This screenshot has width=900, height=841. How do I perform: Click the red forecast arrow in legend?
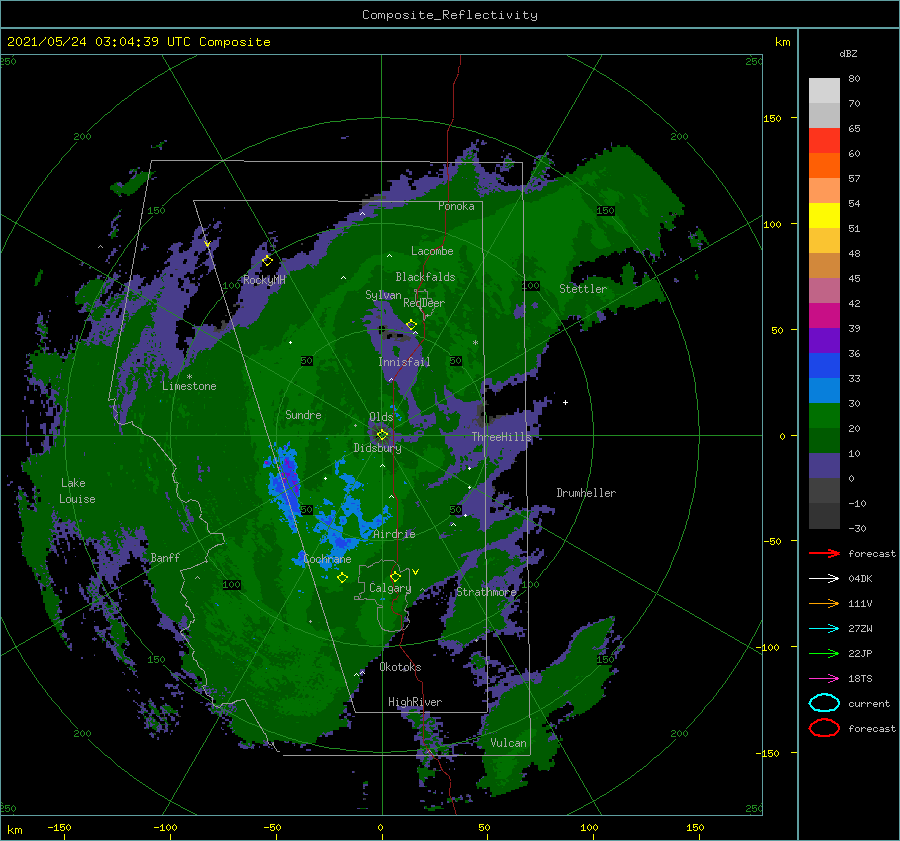click(824, 553)
